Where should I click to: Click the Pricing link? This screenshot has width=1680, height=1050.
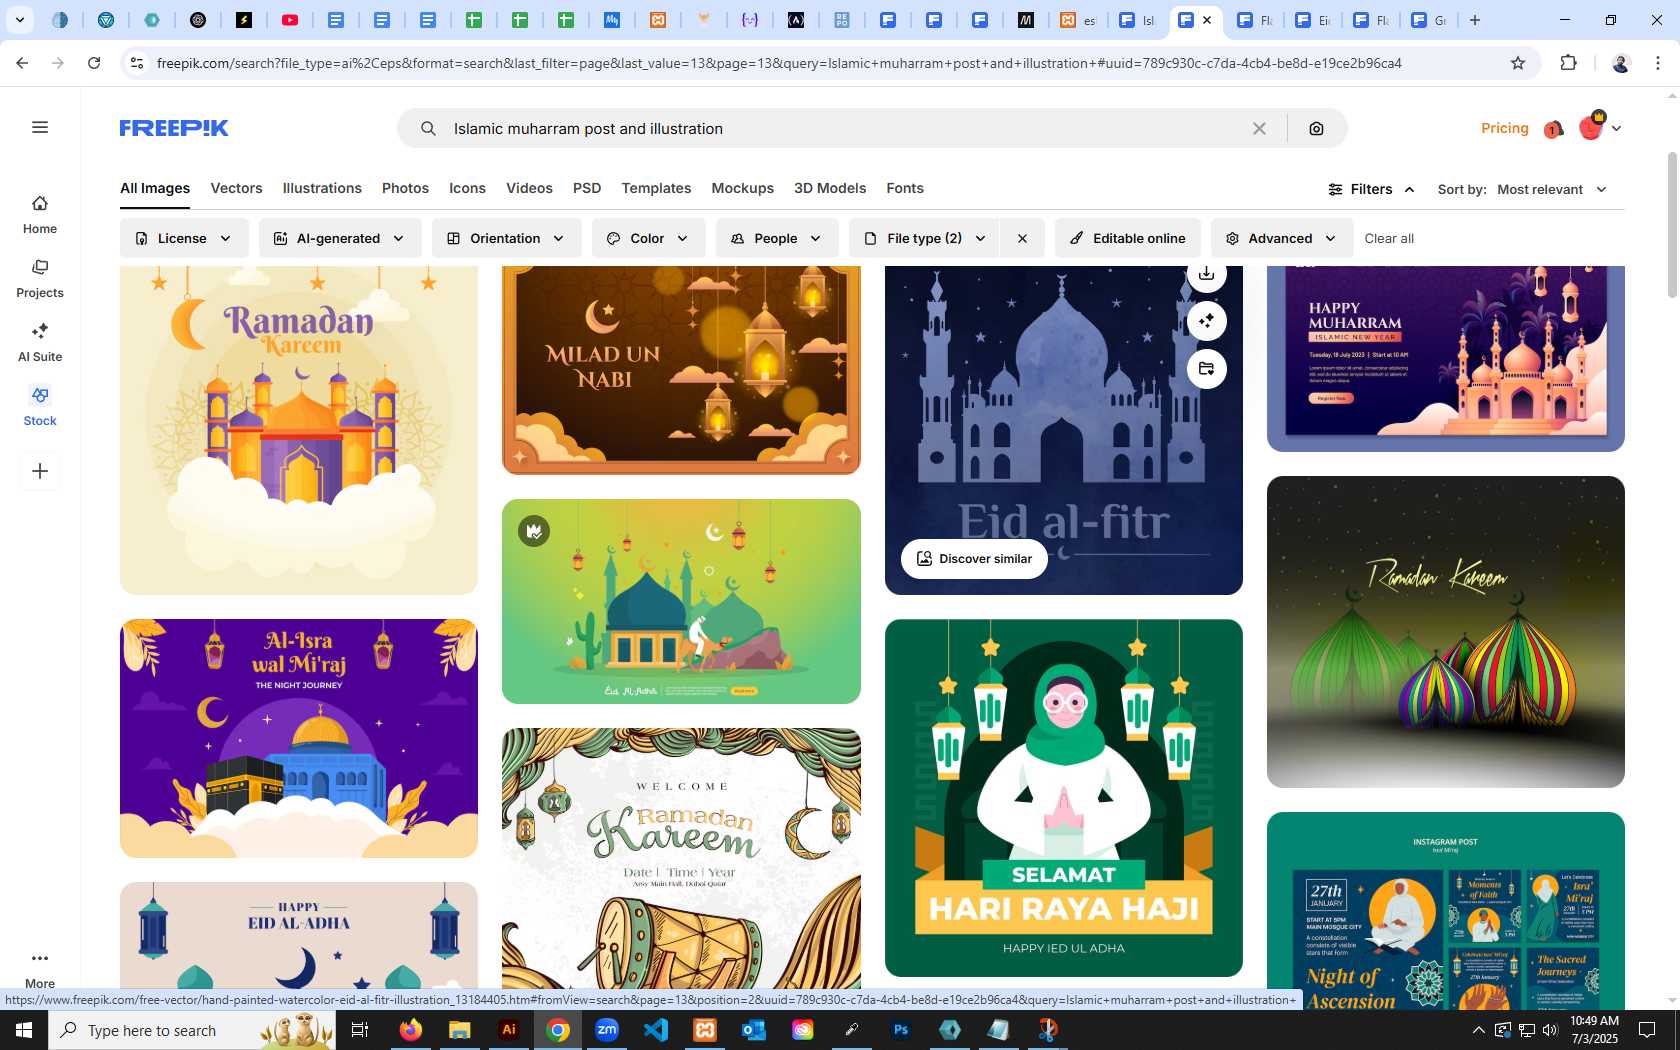point(1504,128)
